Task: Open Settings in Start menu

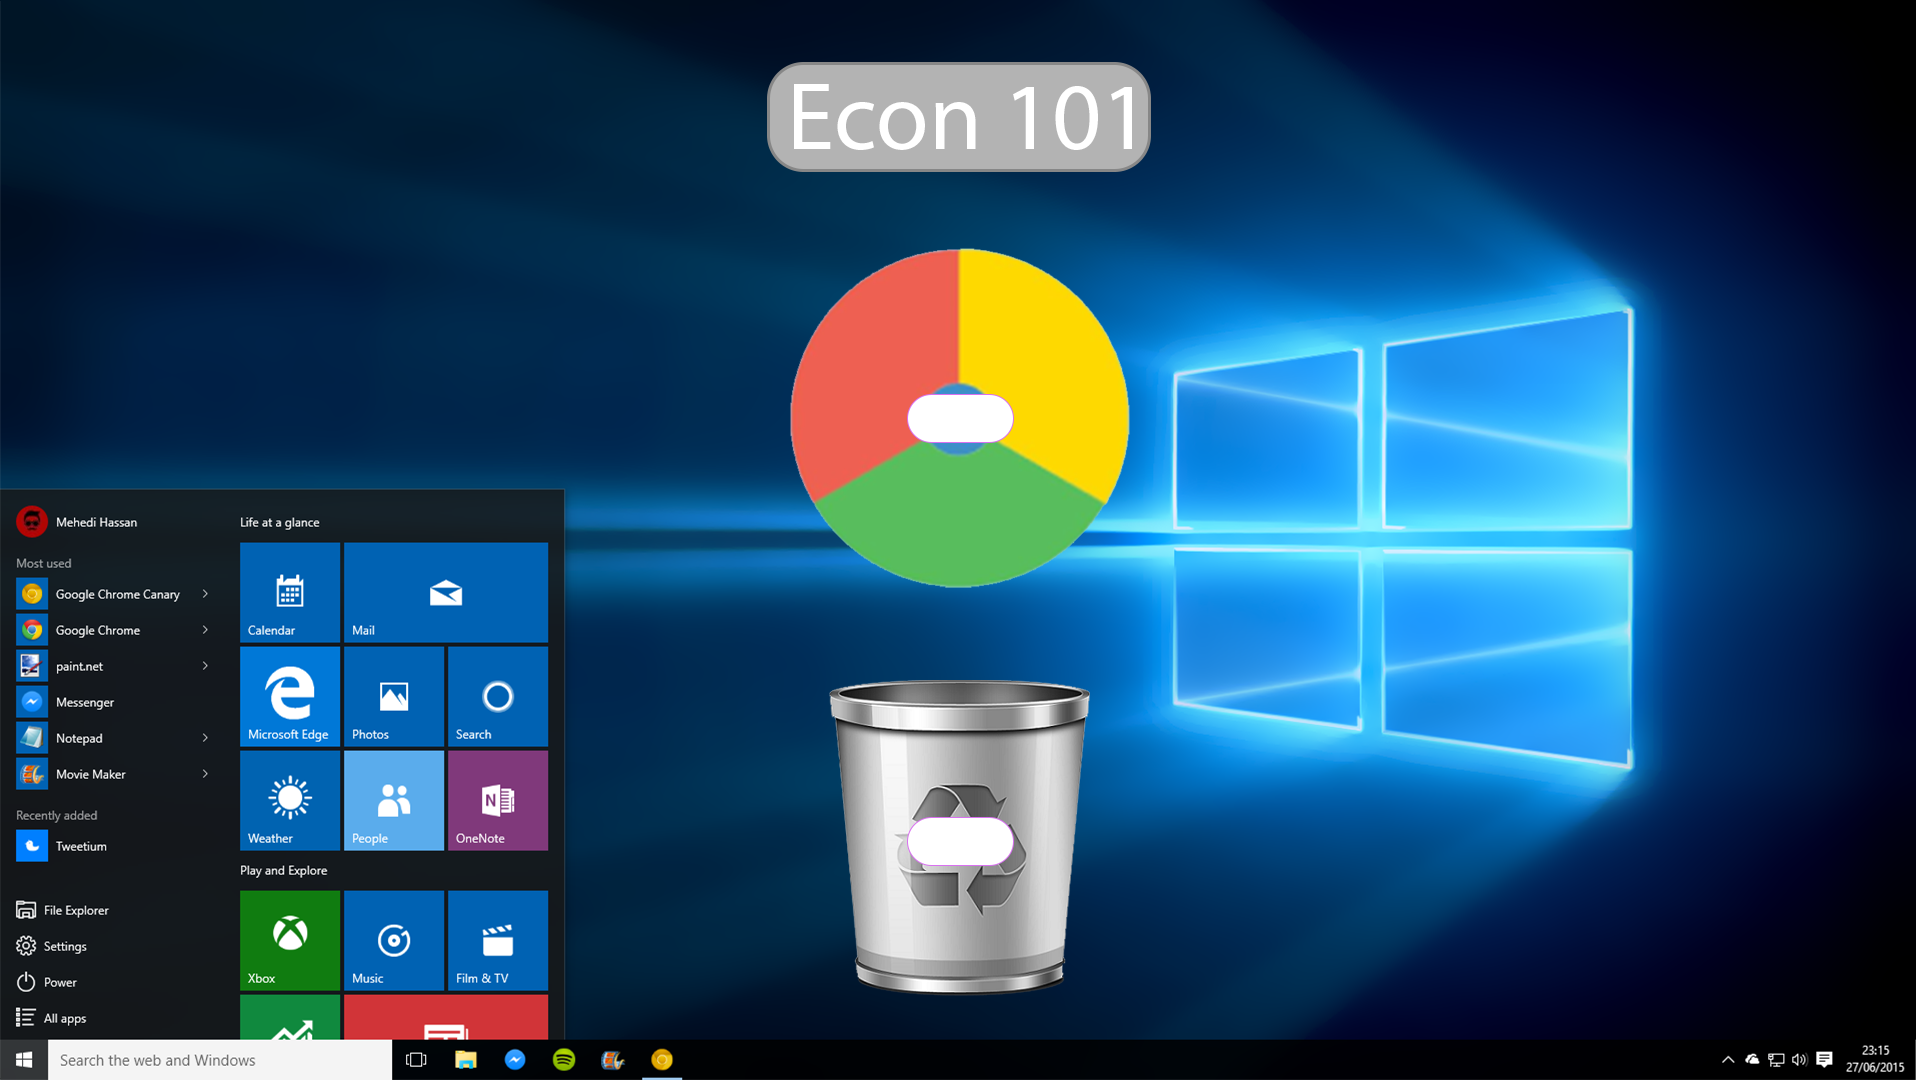Action: (52, 946)
